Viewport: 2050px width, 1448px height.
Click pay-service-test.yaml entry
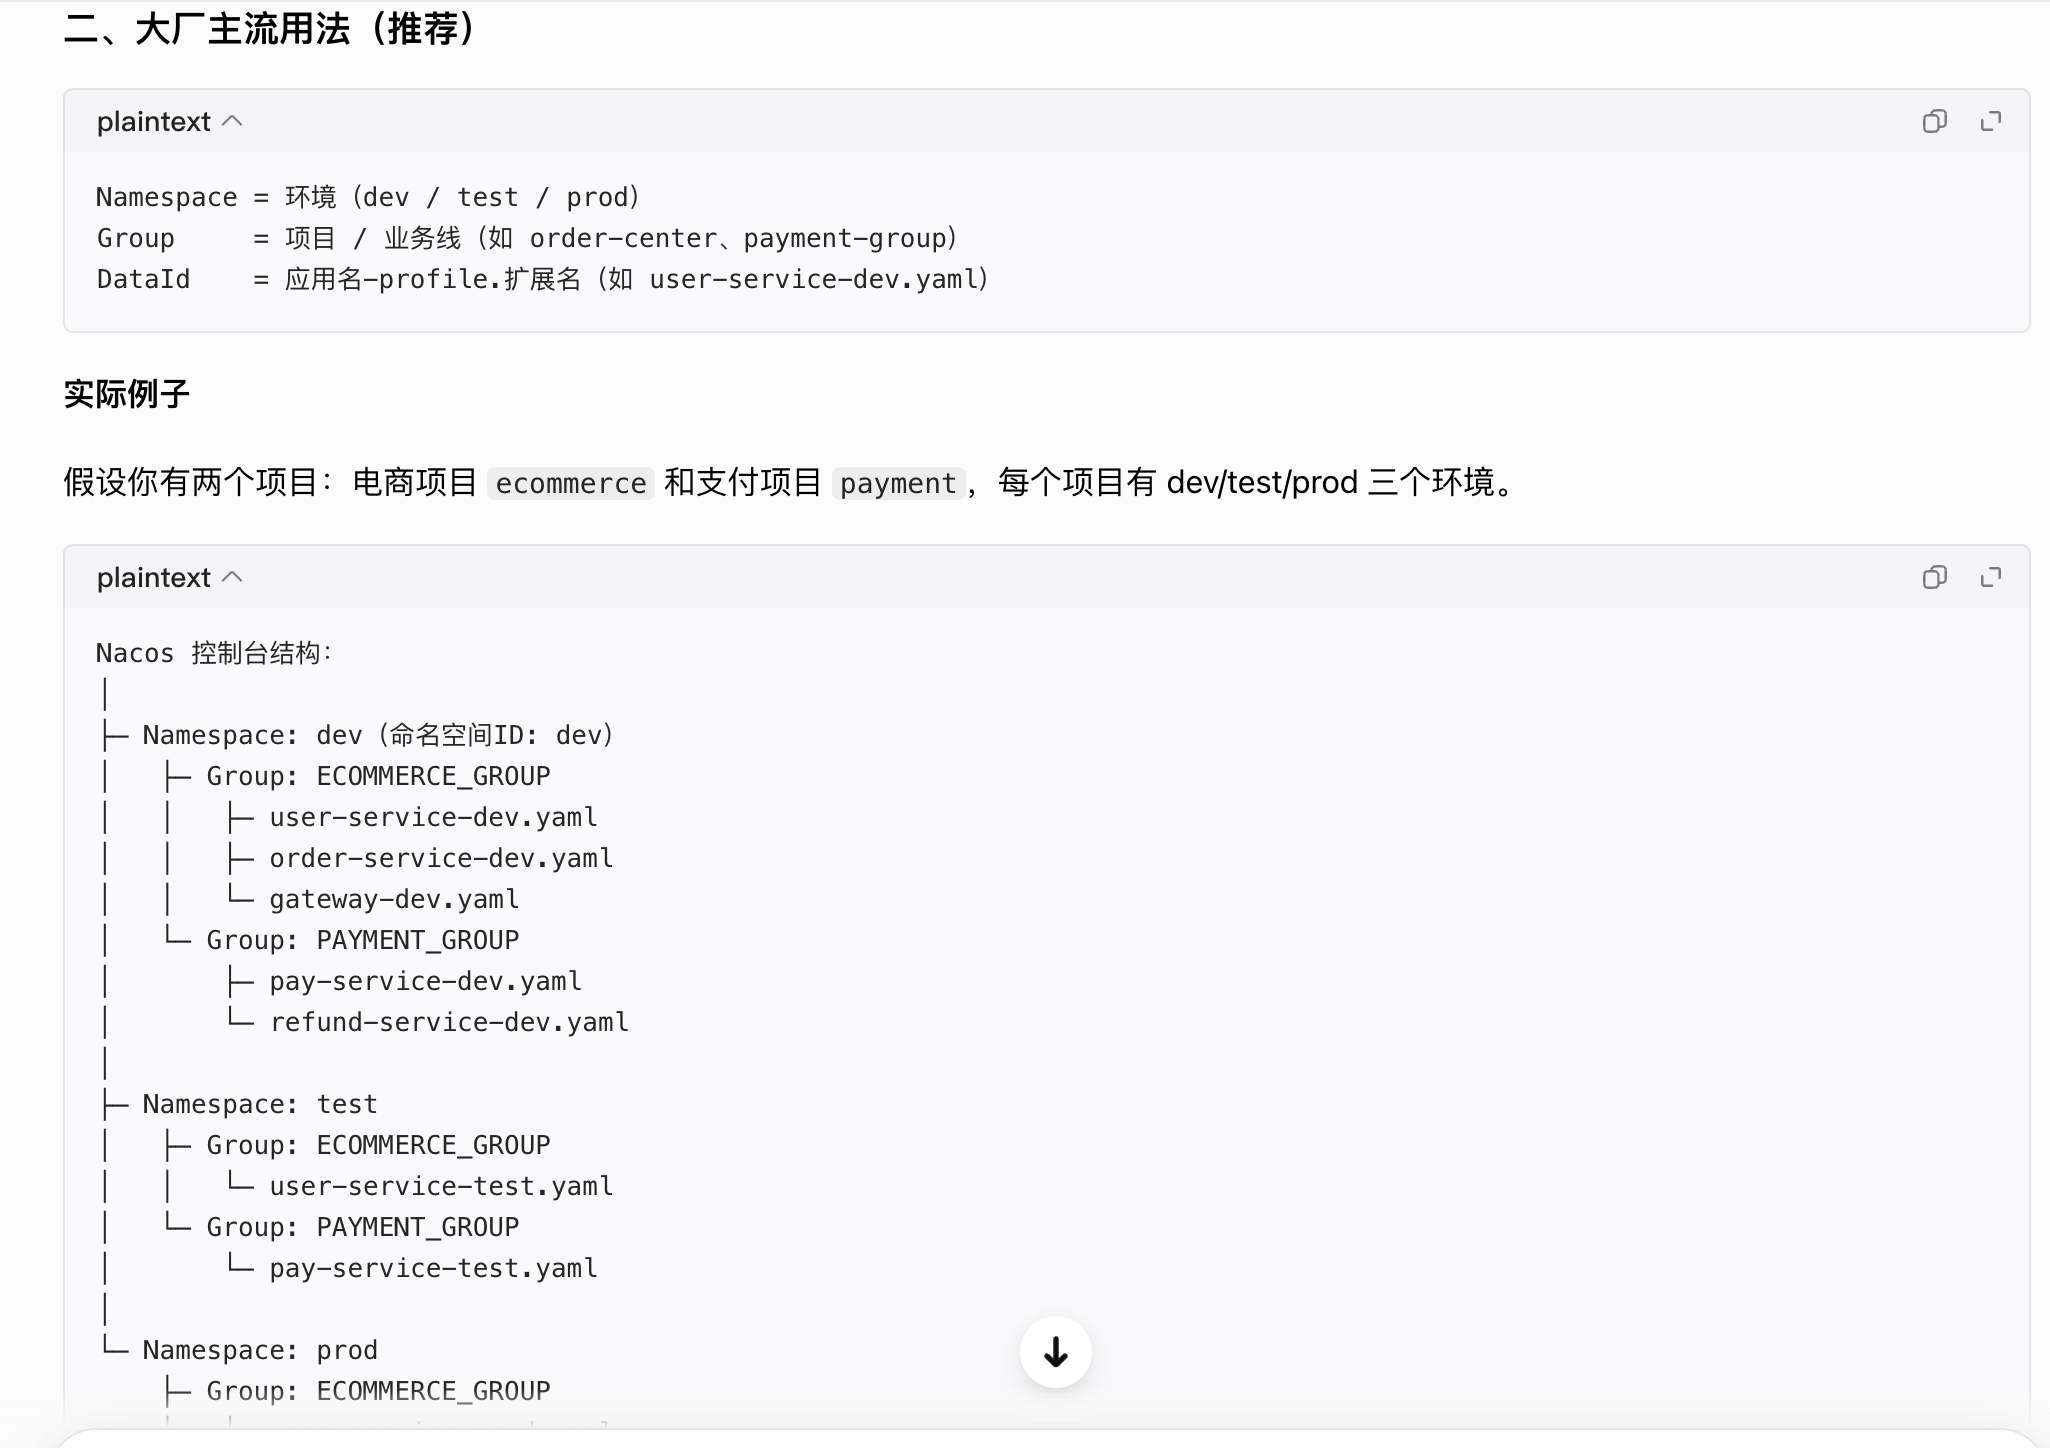click(x=433, y=1268)
